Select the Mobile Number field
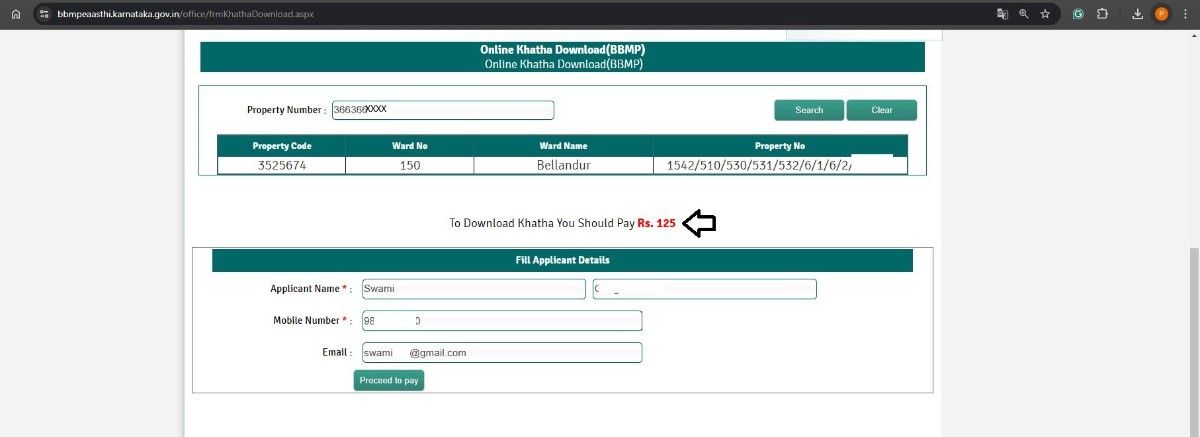Screen dimensions: 1200x437 pyautogui.click(x=500, y=321)
